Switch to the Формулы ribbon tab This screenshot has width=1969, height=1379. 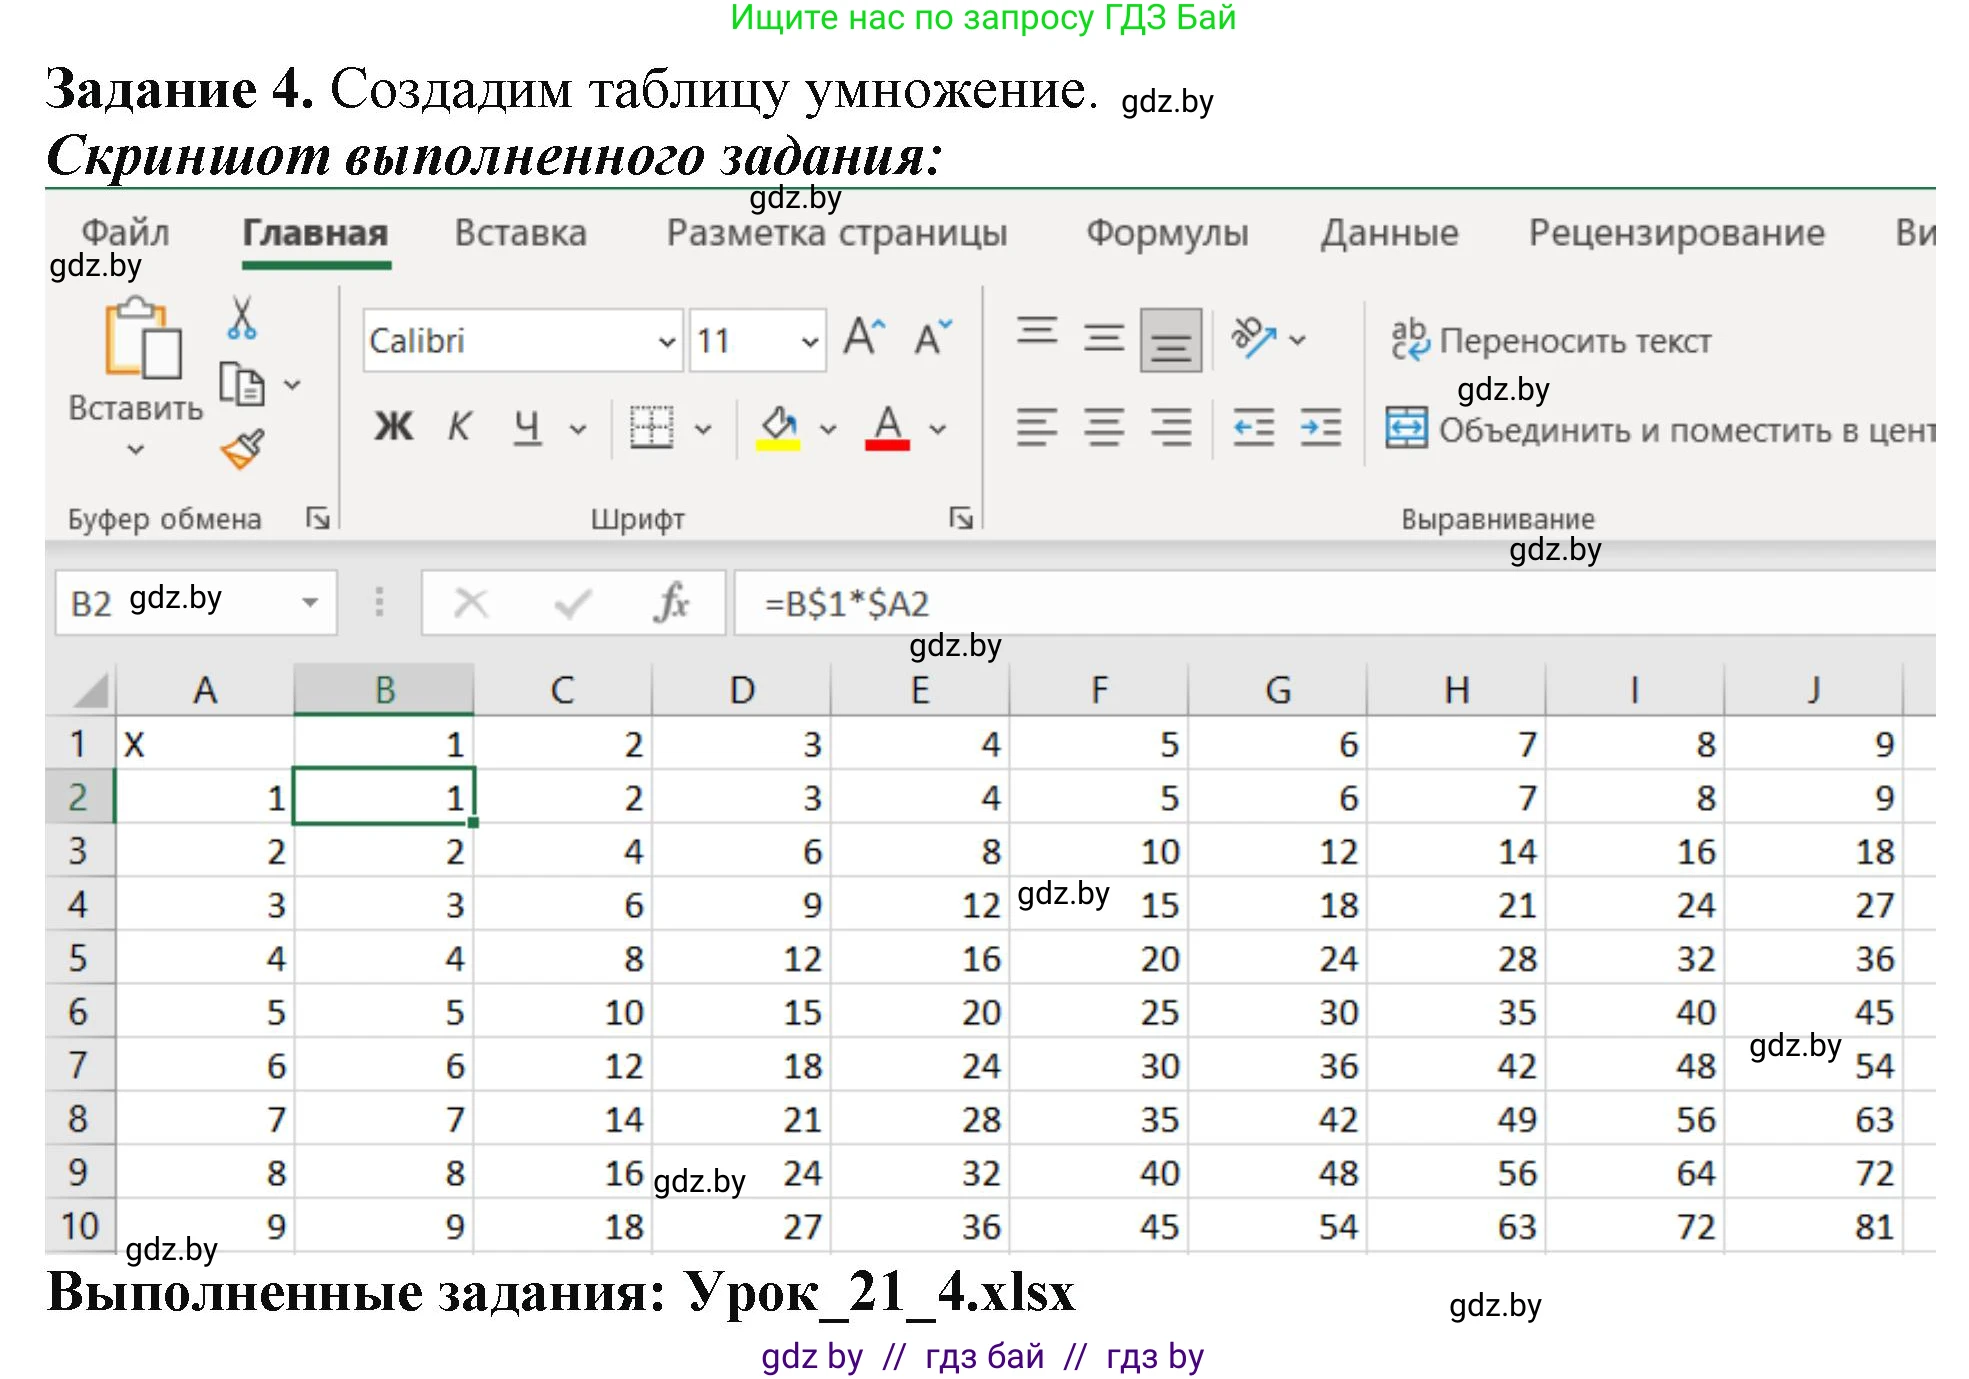point(1168,232)
